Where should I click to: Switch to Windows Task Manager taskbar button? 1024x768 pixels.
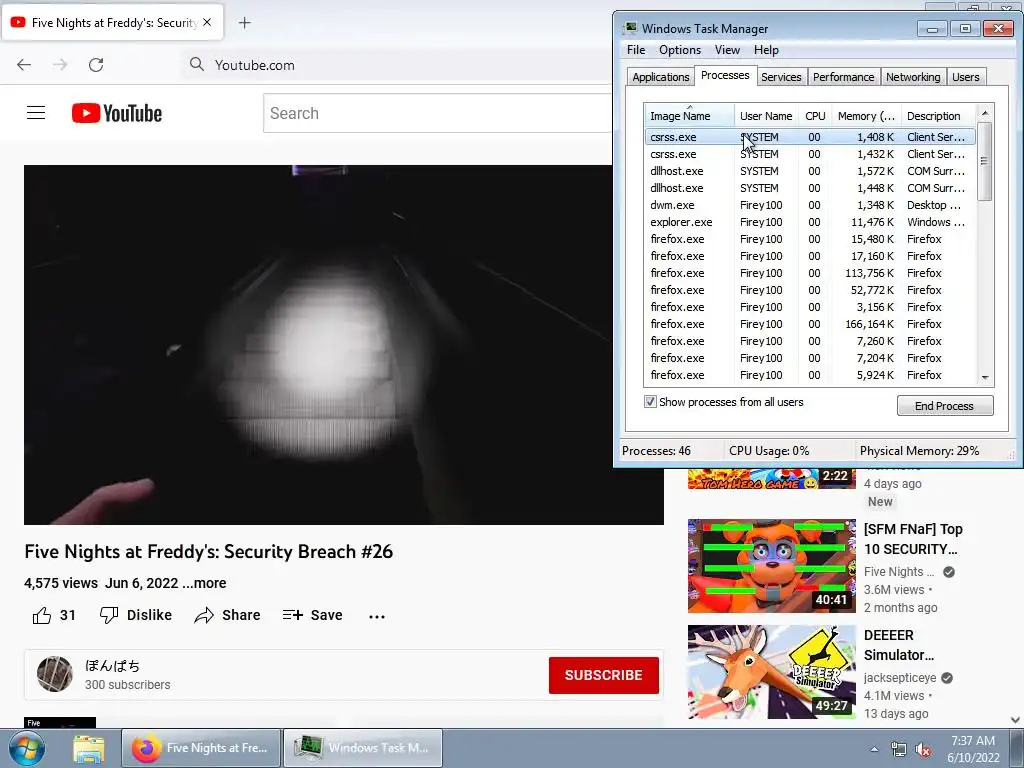coord(363,748)
